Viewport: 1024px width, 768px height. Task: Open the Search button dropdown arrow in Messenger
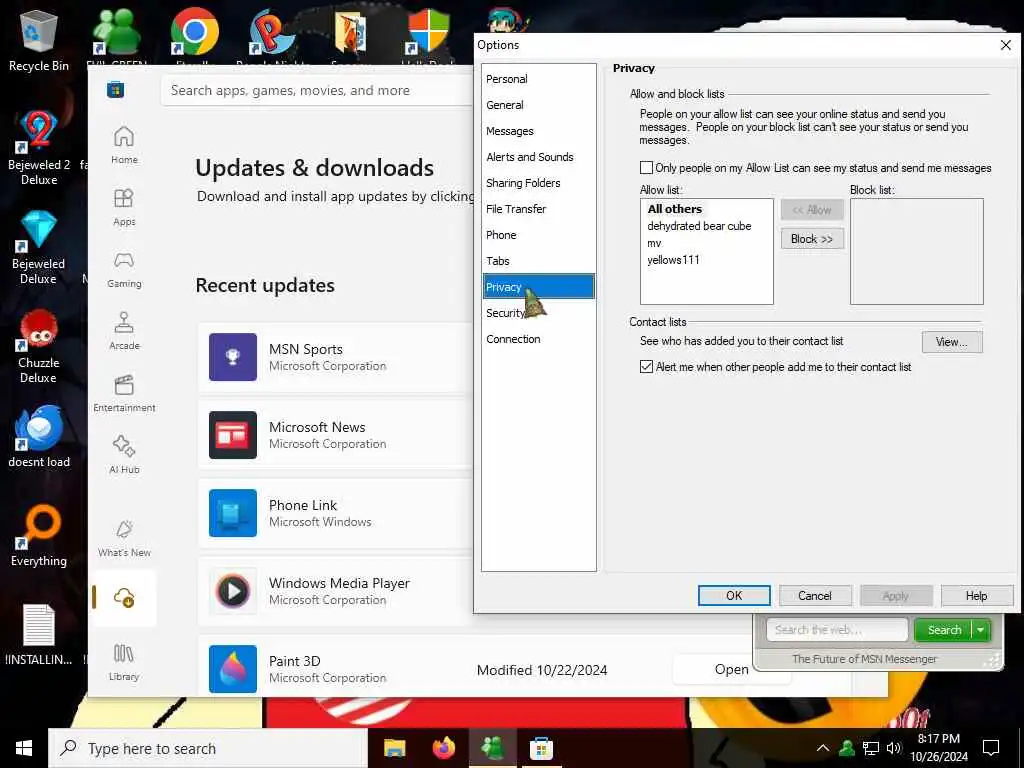[x=980, y=630]
